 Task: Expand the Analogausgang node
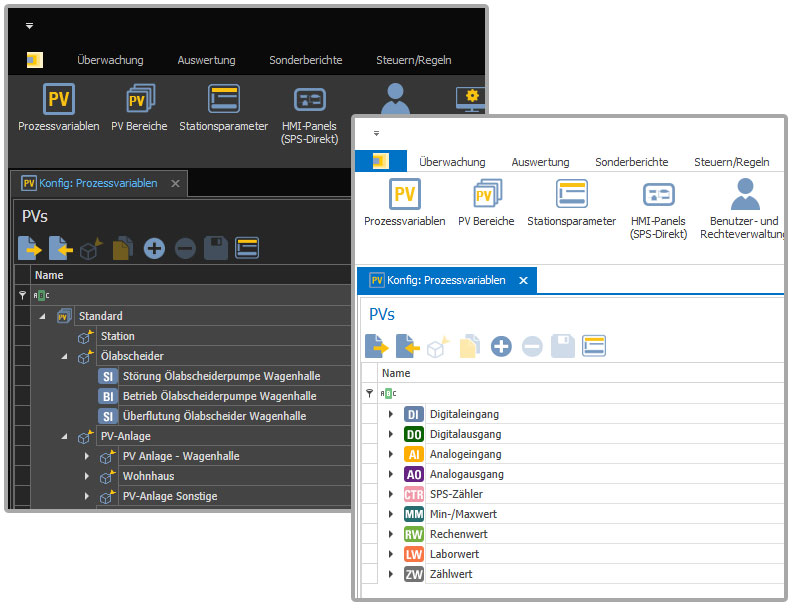(x=391, y=474)
